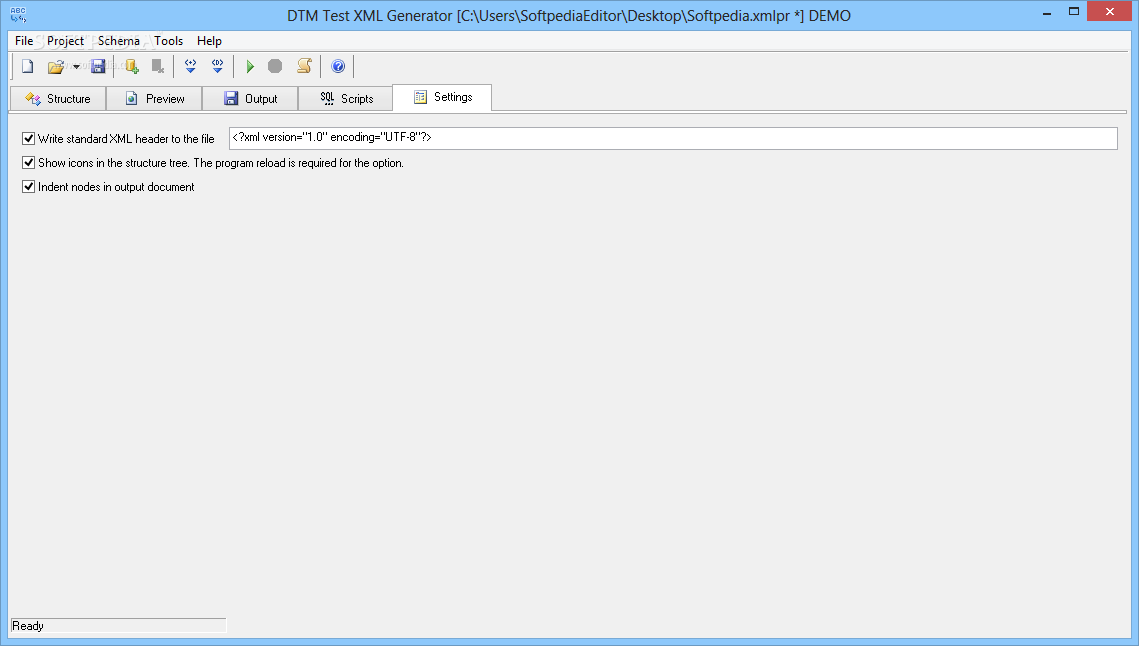This screenshot has width=1139, height=646.
Task: Open project with the folder icon
Action: tap(55, 67)
